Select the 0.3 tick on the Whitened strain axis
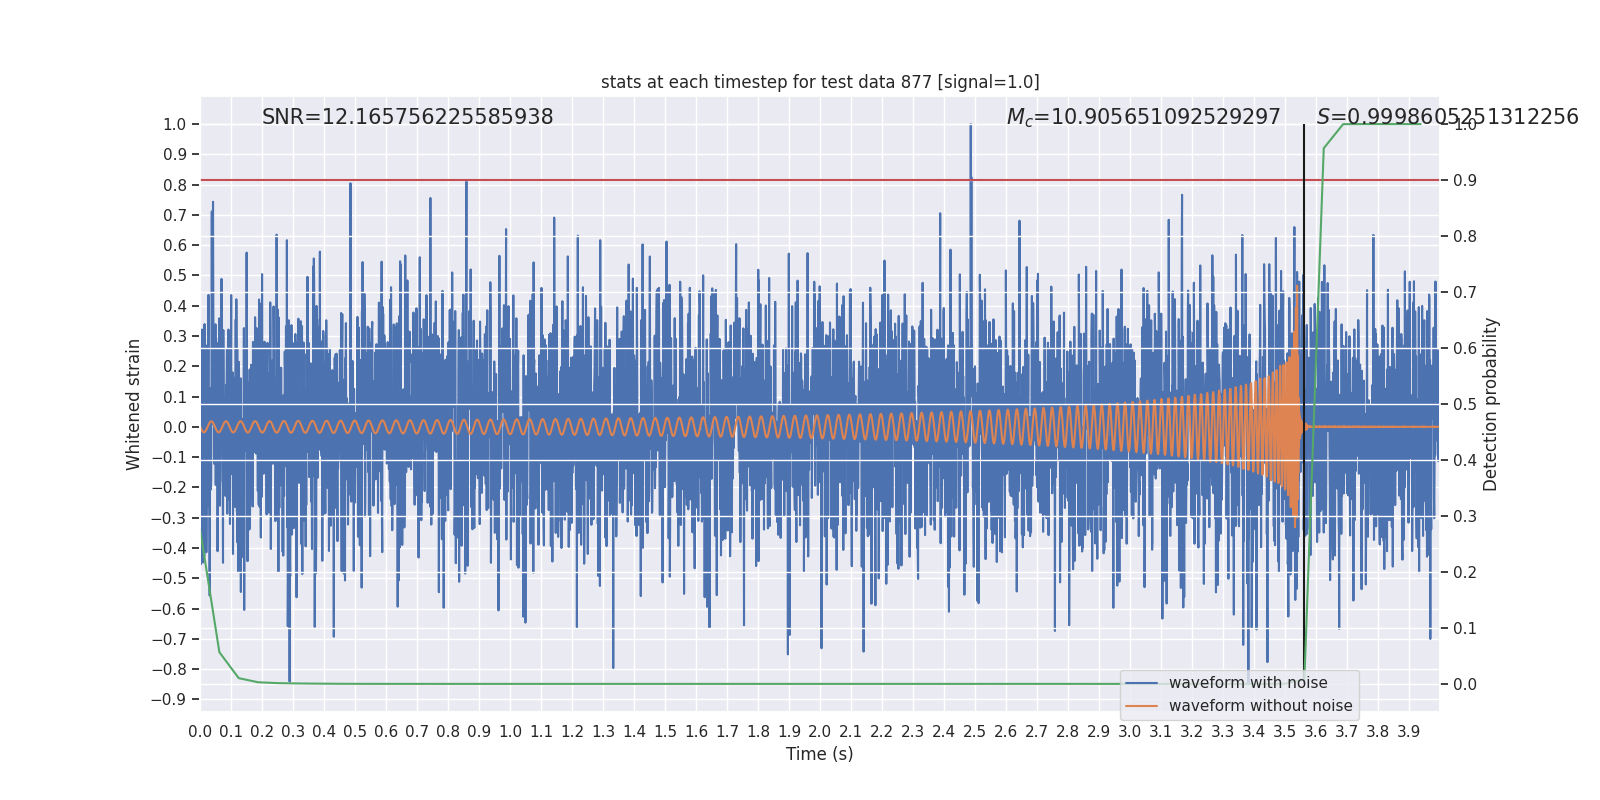Image resolution: width=1600 pixels, height=800 pixels. [174, 337]
